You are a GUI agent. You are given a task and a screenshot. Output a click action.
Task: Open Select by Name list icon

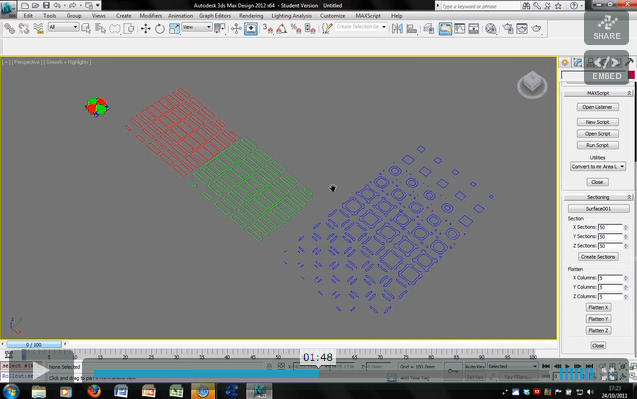click(100, 28)
